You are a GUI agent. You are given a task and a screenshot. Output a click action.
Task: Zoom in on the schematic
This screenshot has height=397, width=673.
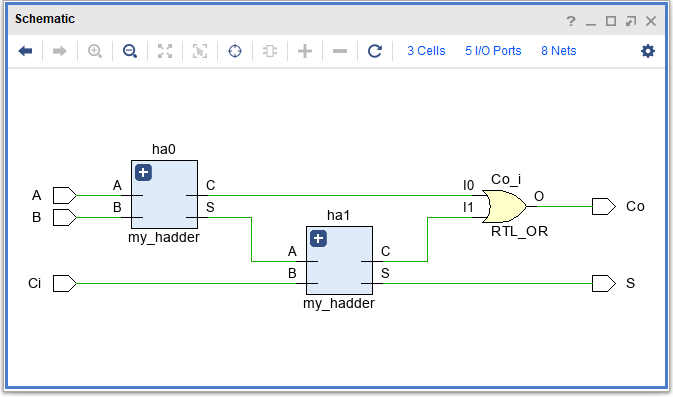[x=95, y=51]
